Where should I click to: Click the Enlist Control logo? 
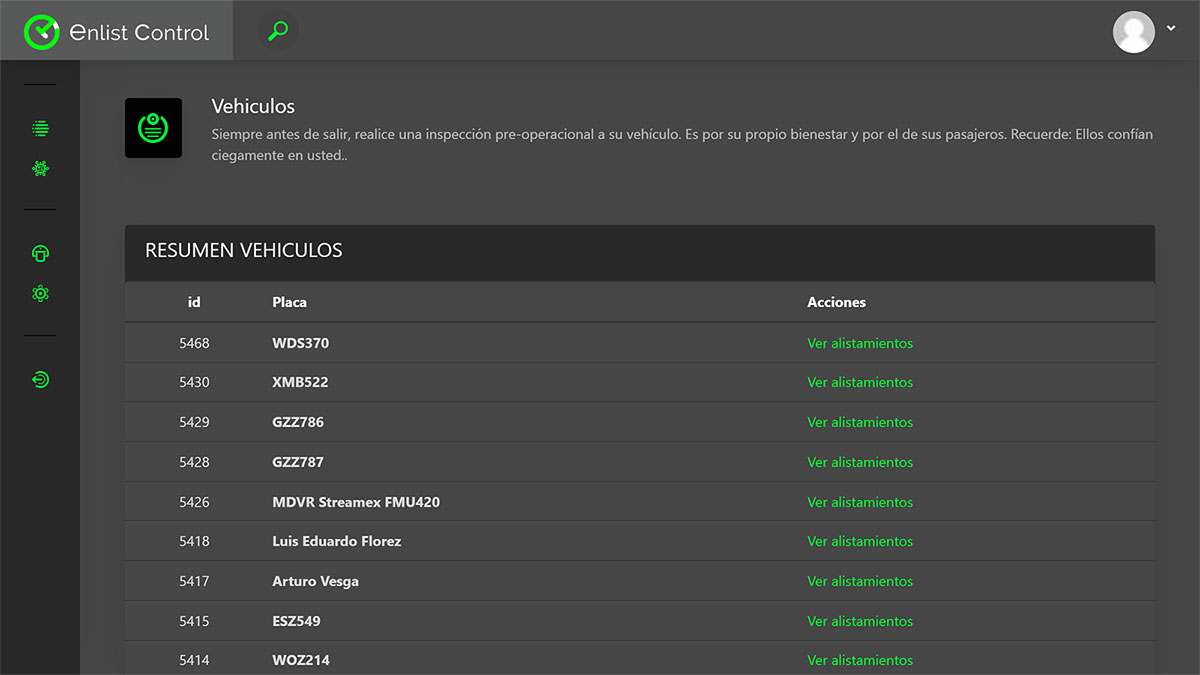[x=117, y=31]
